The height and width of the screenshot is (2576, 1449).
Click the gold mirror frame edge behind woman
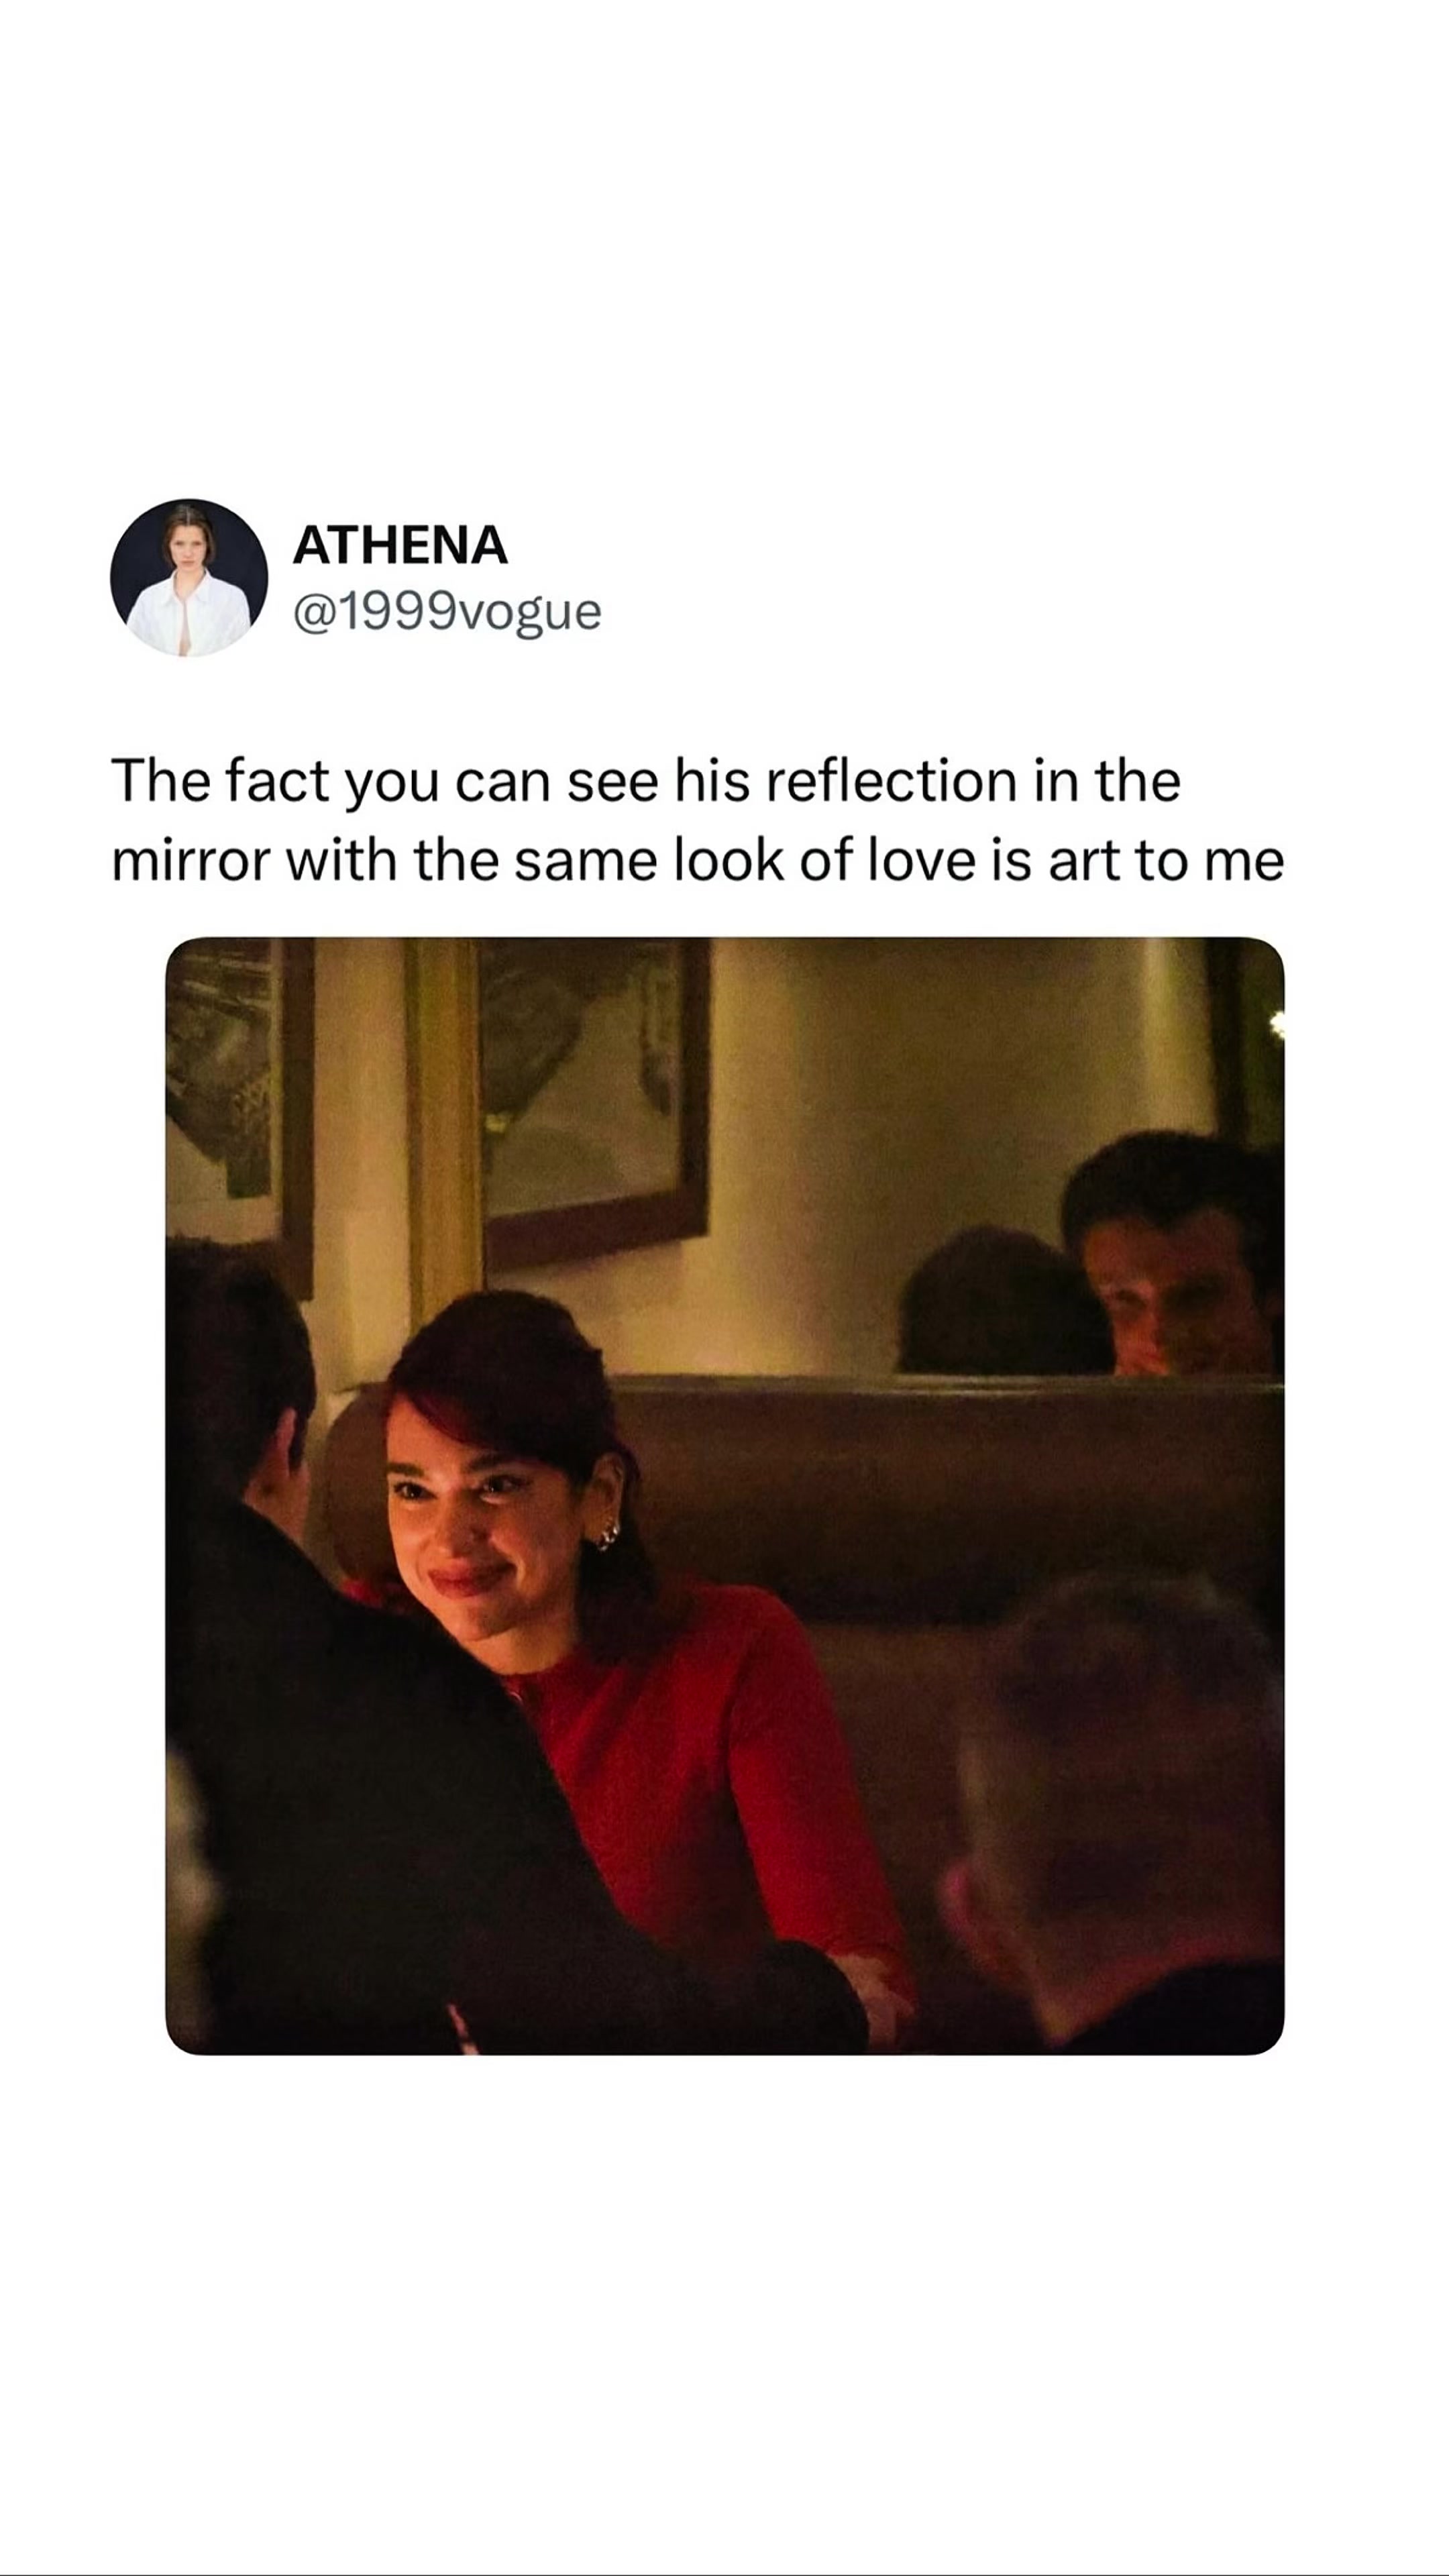click(x=442, y=1130)
